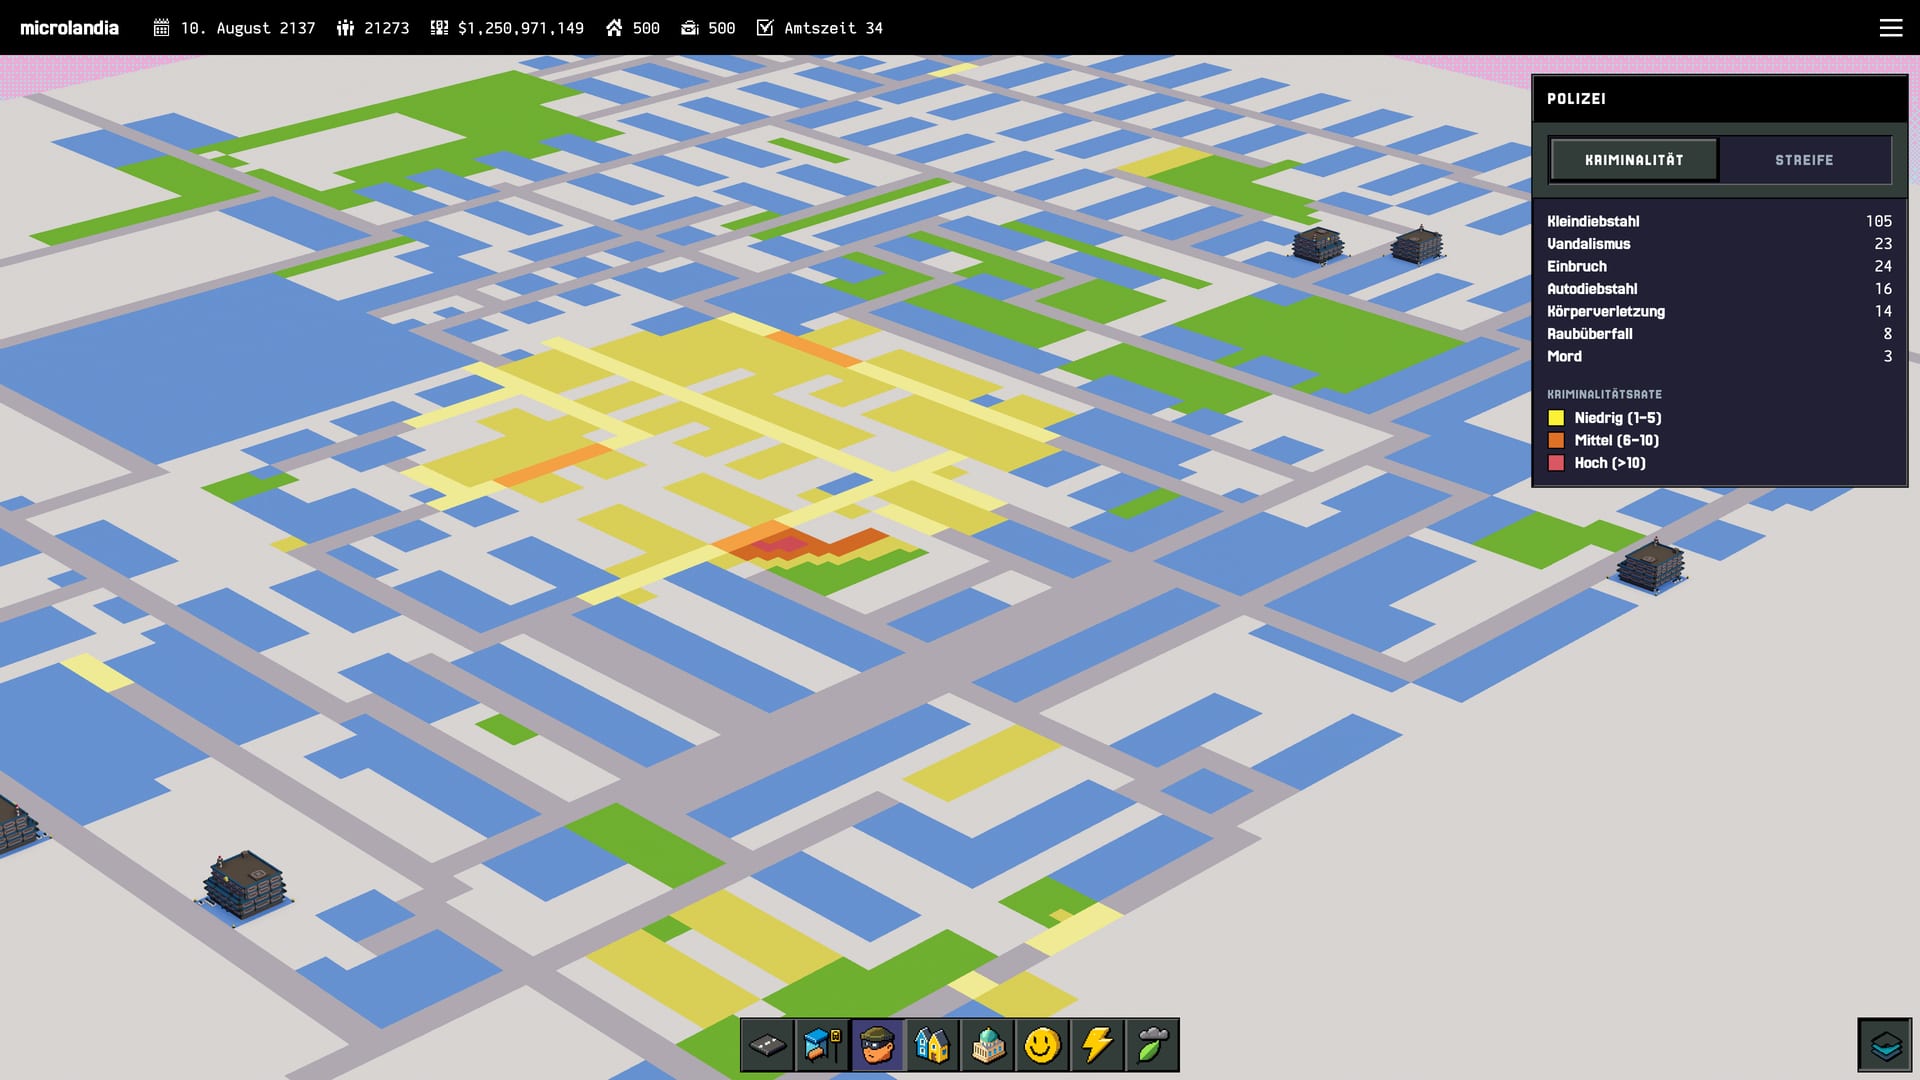Click the calendar date icon
This screenshot has width=1920, height=1080.
click(x=161, y=28)
